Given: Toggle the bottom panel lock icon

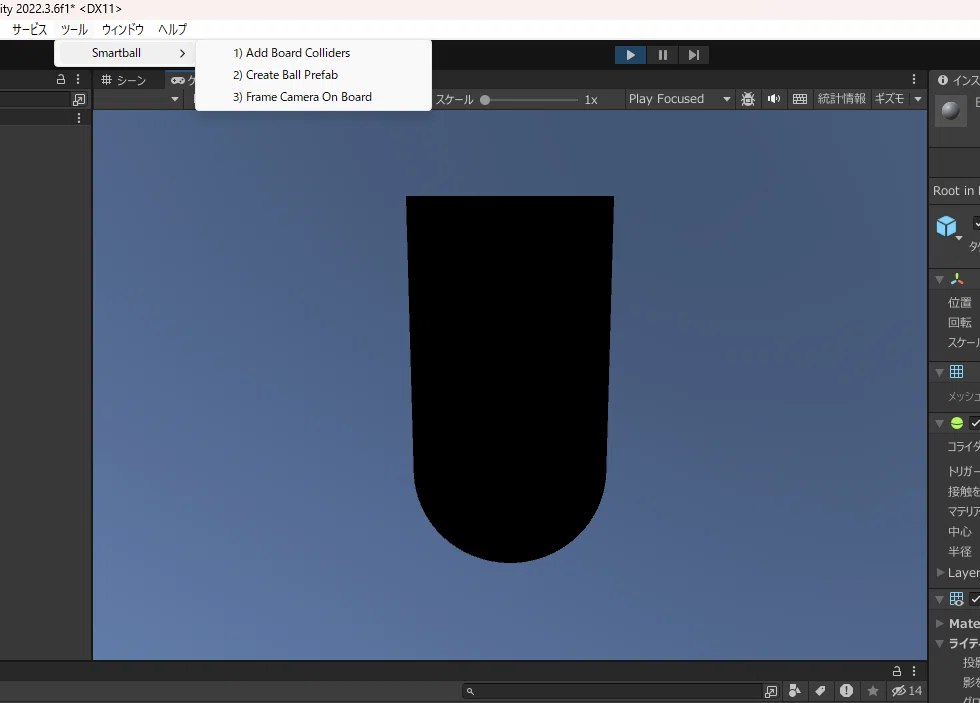Looking at the screenshot, I should pyautogui.click(x=896, y=671).
